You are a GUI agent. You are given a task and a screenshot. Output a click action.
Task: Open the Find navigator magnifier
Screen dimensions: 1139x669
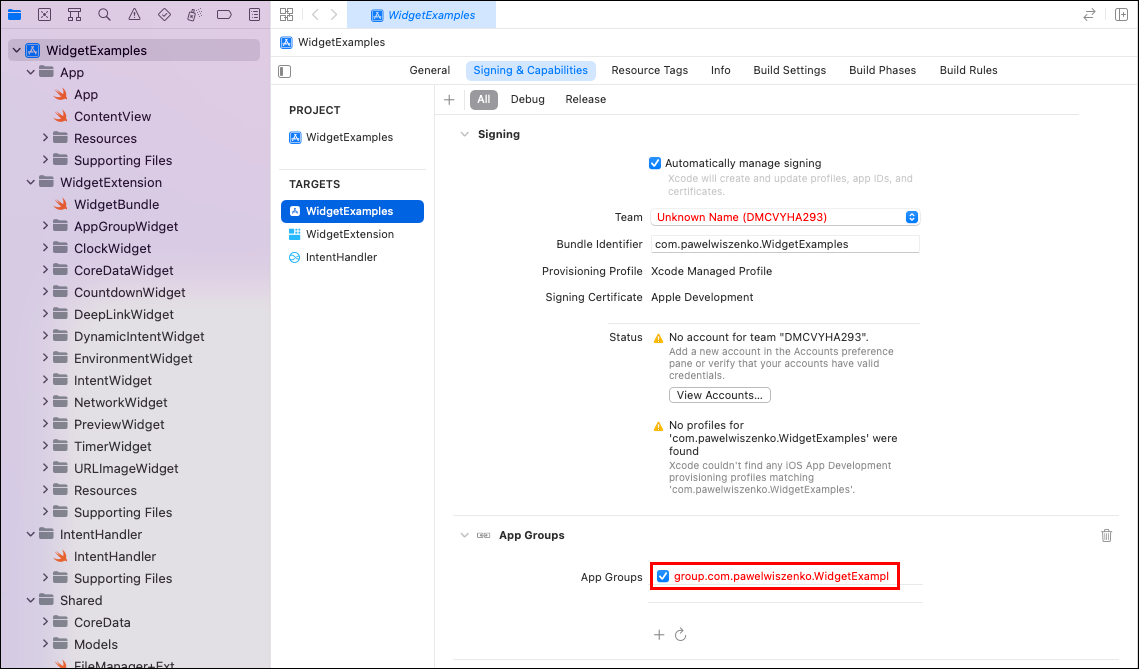pos(105,15)
